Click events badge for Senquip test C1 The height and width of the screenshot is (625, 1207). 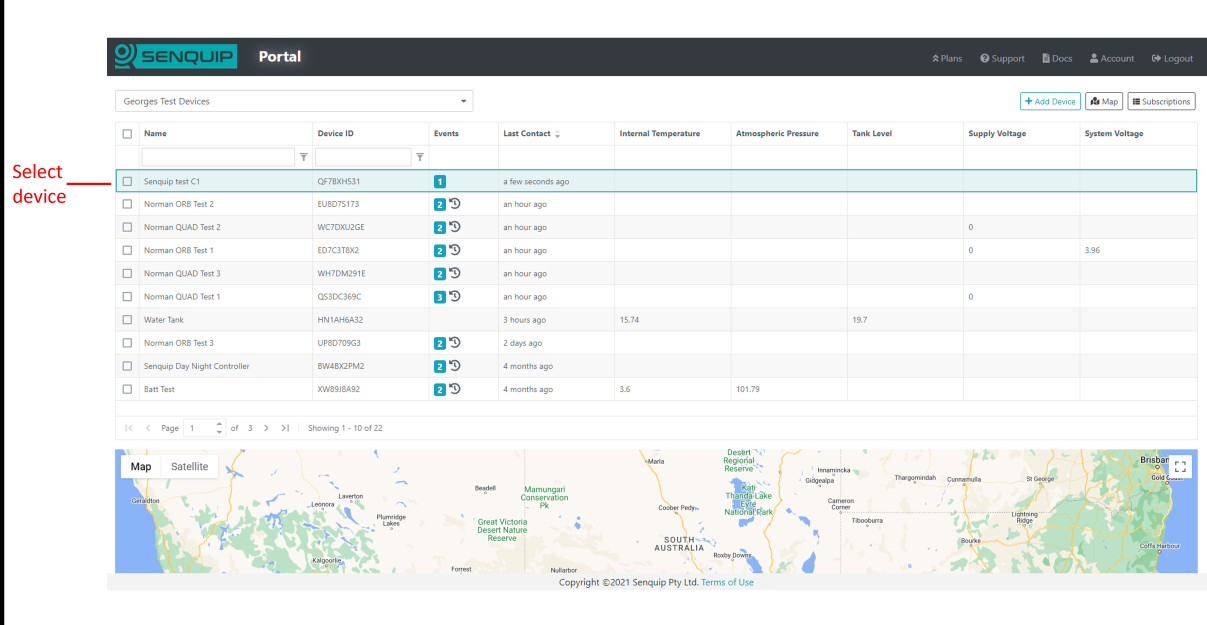coord(439,182)
